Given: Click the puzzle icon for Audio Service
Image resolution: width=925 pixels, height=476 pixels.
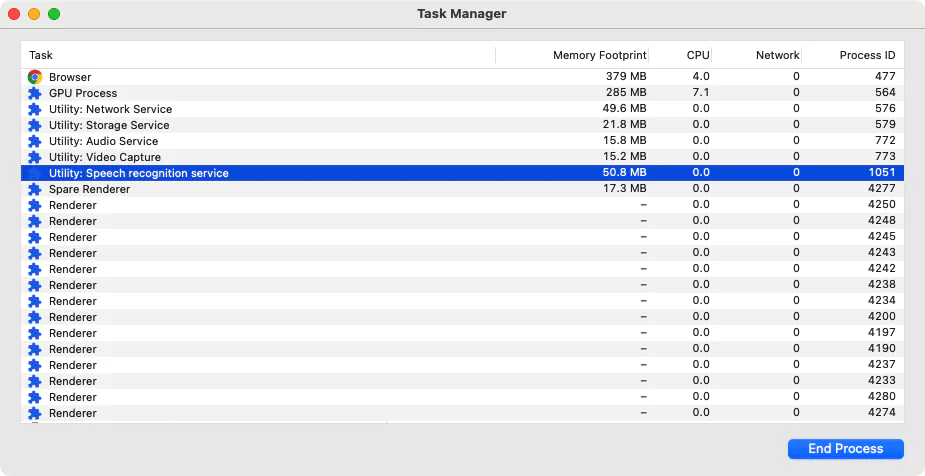Looking at the screenshot, I should [x=35, y=141].
